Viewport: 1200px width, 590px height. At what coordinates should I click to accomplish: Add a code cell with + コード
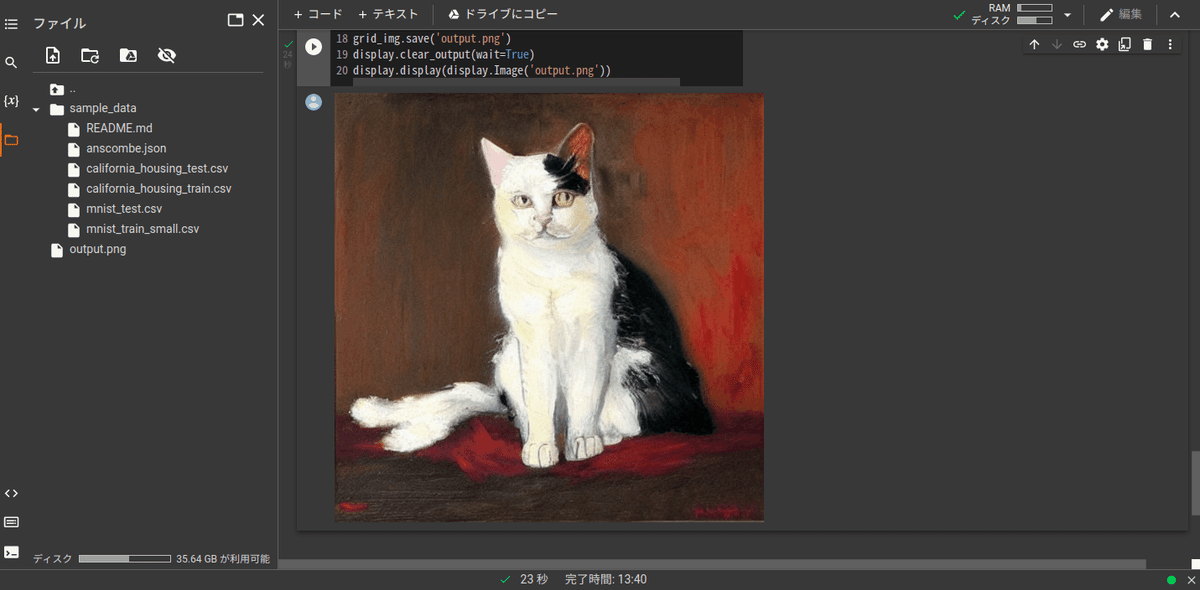[x=318, y=14]
